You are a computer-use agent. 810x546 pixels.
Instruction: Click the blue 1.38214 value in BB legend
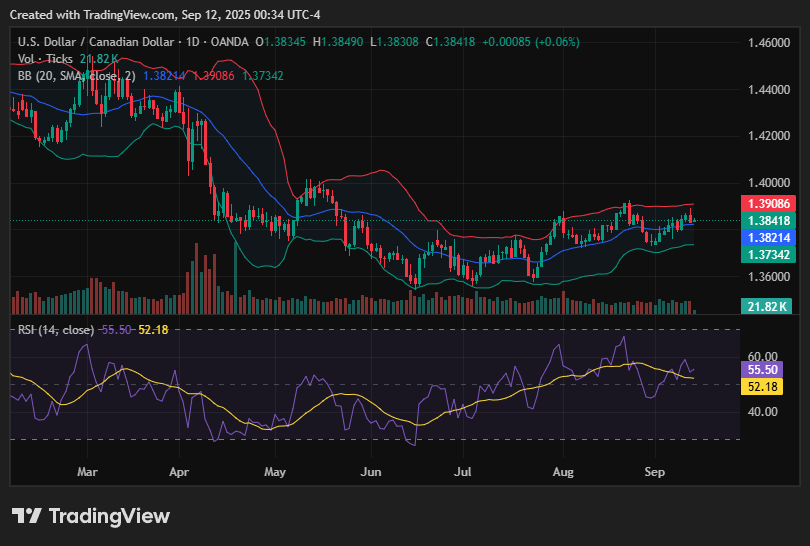(x=164, y=76)
